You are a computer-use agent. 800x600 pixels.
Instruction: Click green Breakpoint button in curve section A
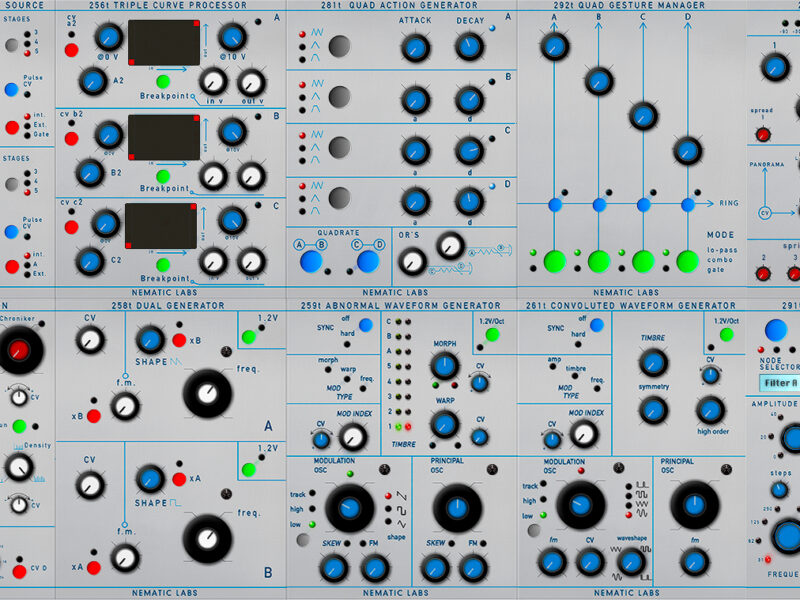coord(163,82)
